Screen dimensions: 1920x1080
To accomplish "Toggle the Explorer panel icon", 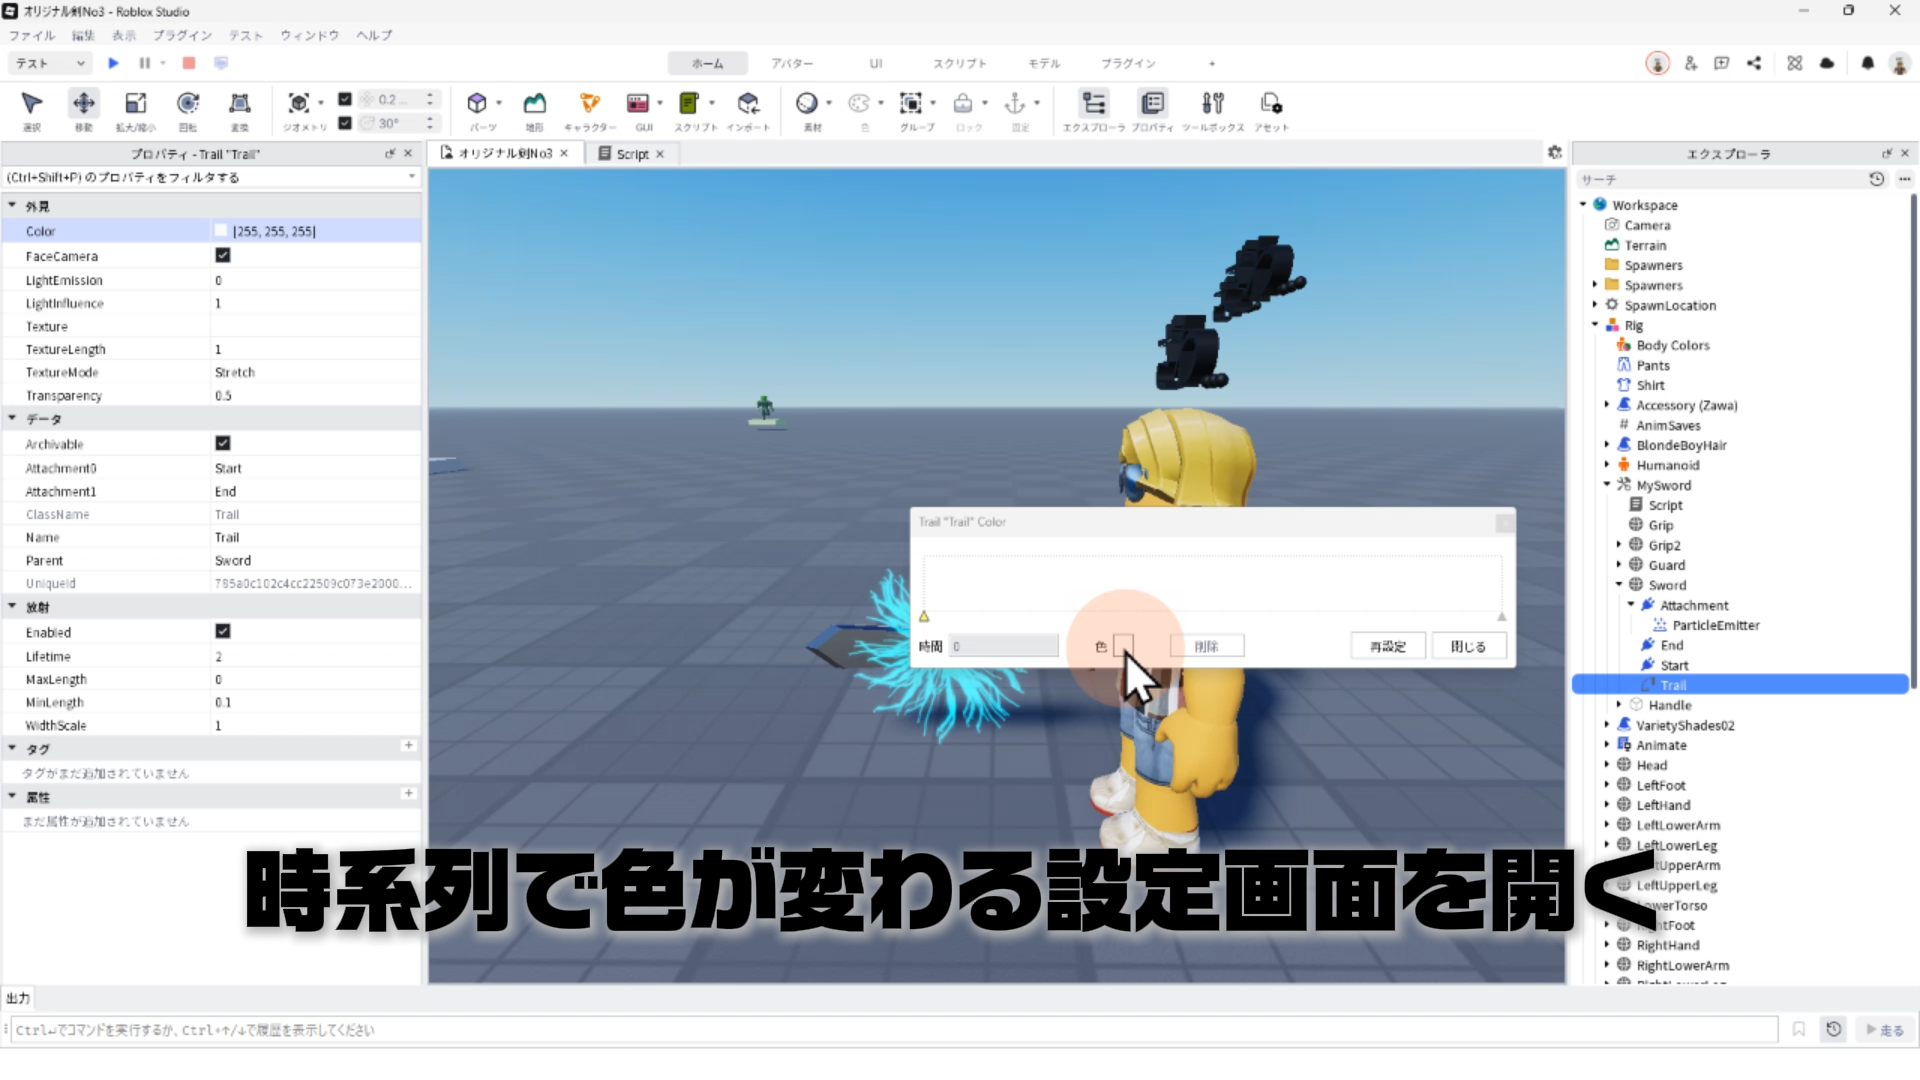I will pos(1094,103).
